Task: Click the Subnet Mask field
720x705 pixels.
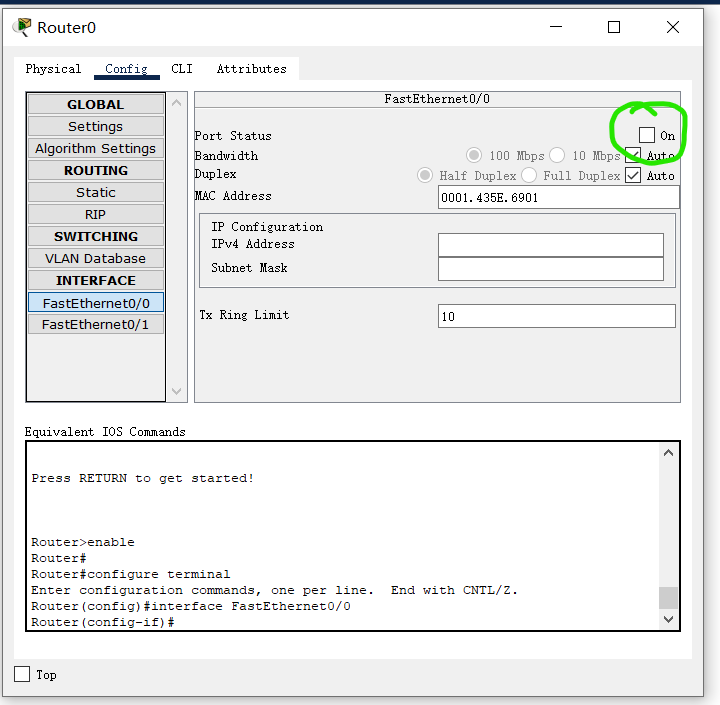Action: (x=551, y=269)
